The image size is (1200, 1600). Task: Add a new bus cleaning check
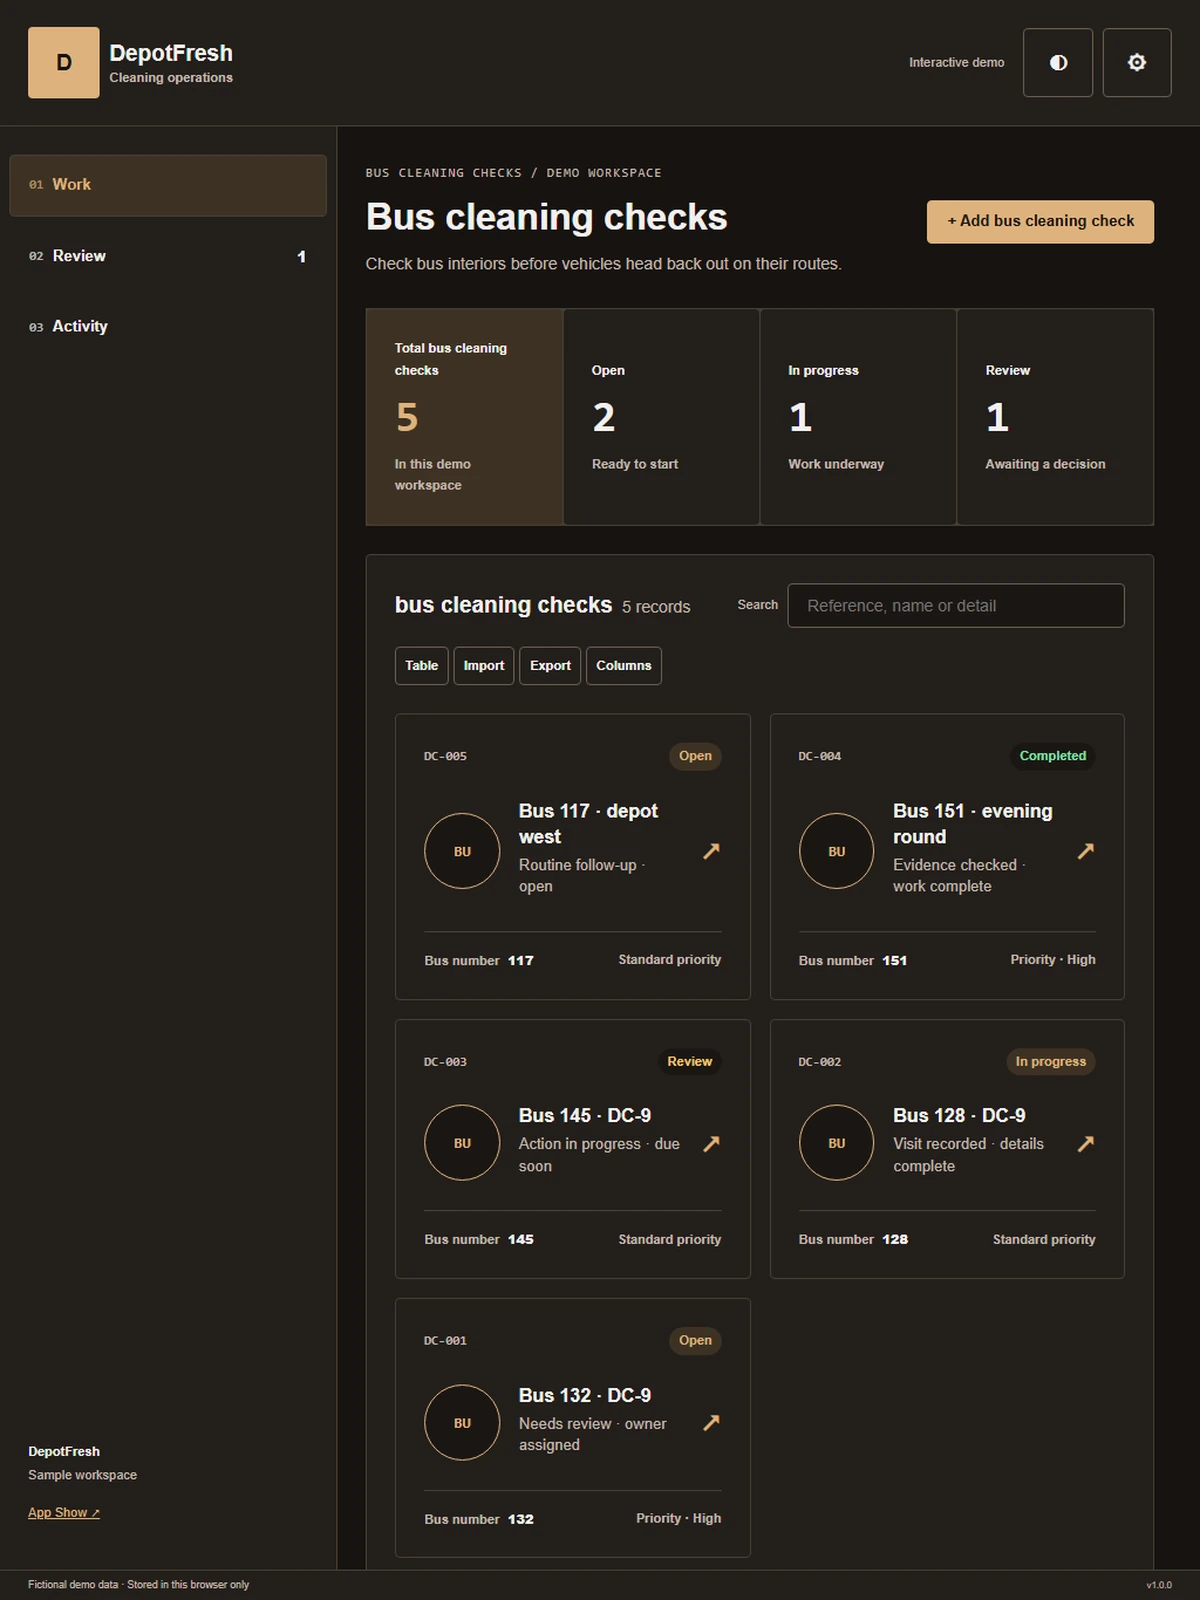(x=1040, y=221)
